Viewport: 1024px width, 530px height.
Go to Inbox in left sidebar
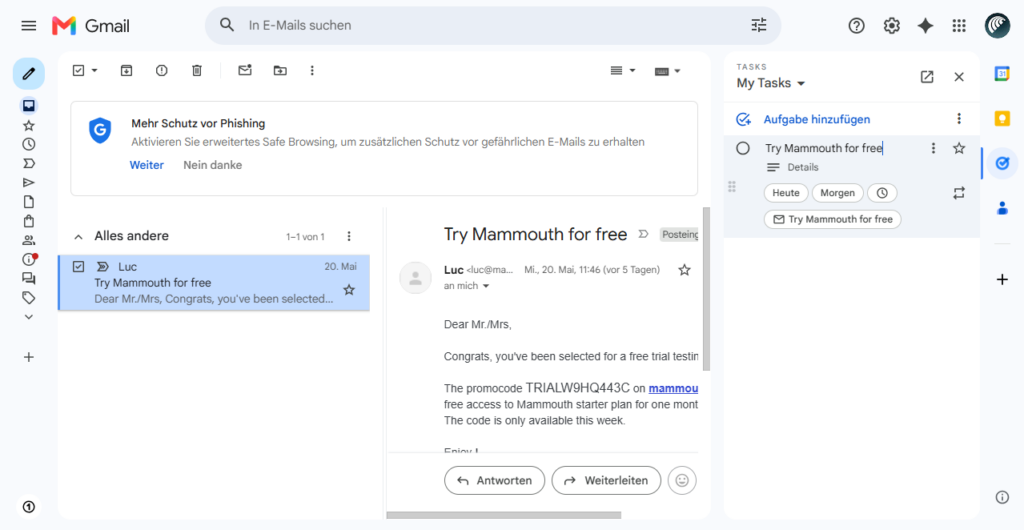click(x=29, y=106)
